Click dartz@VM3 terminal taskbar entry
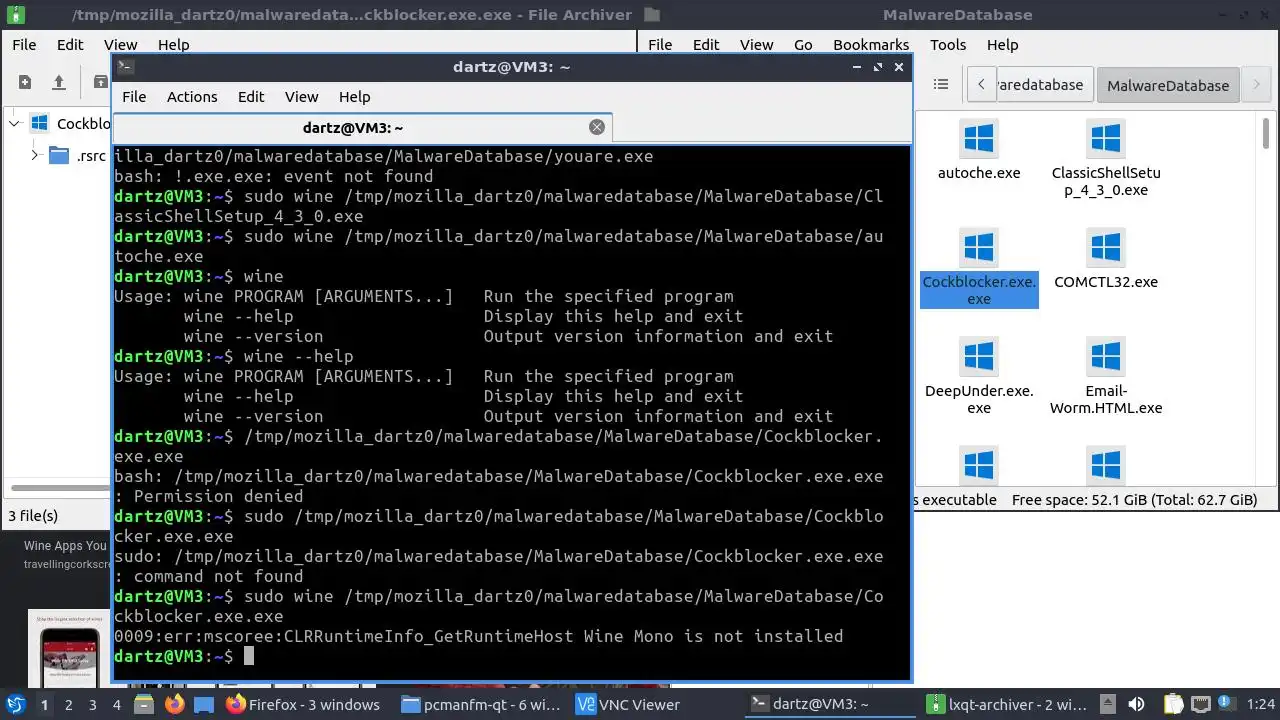 830,705
